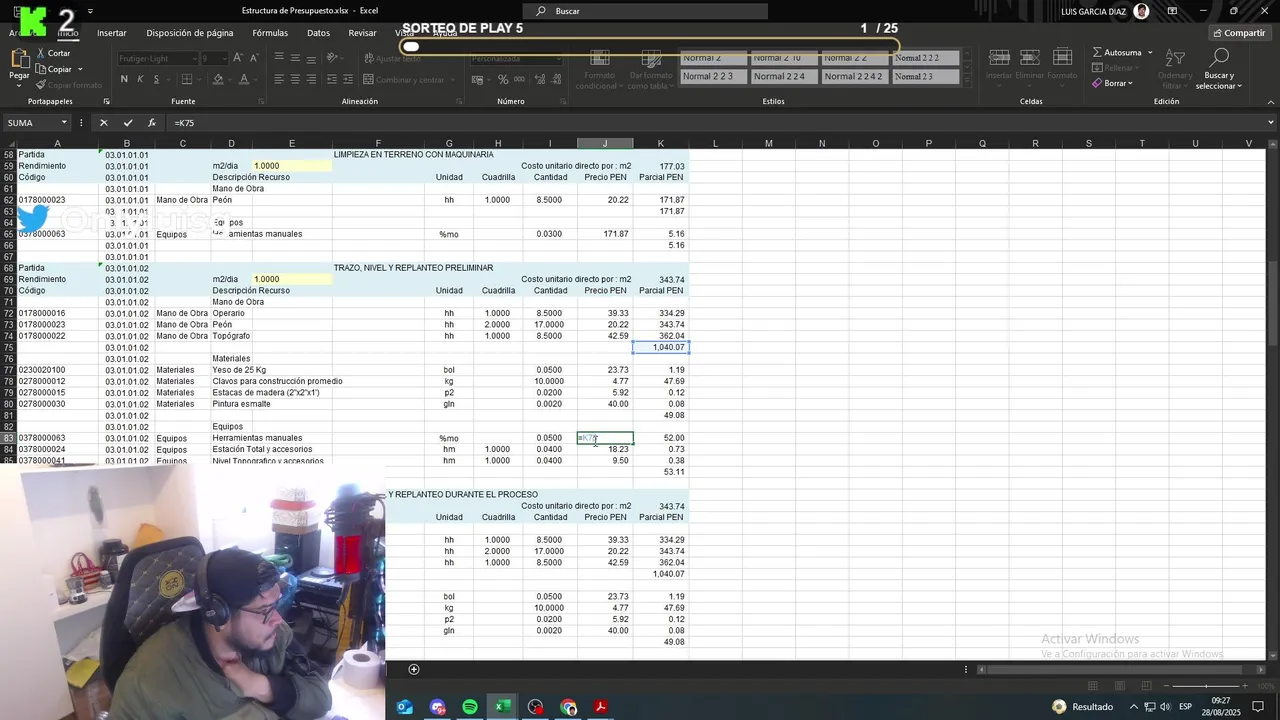Viewport: 1280px width, 720px height.
Task: Apply the Normal 2 2 4 style
Action: pos(784,76)
